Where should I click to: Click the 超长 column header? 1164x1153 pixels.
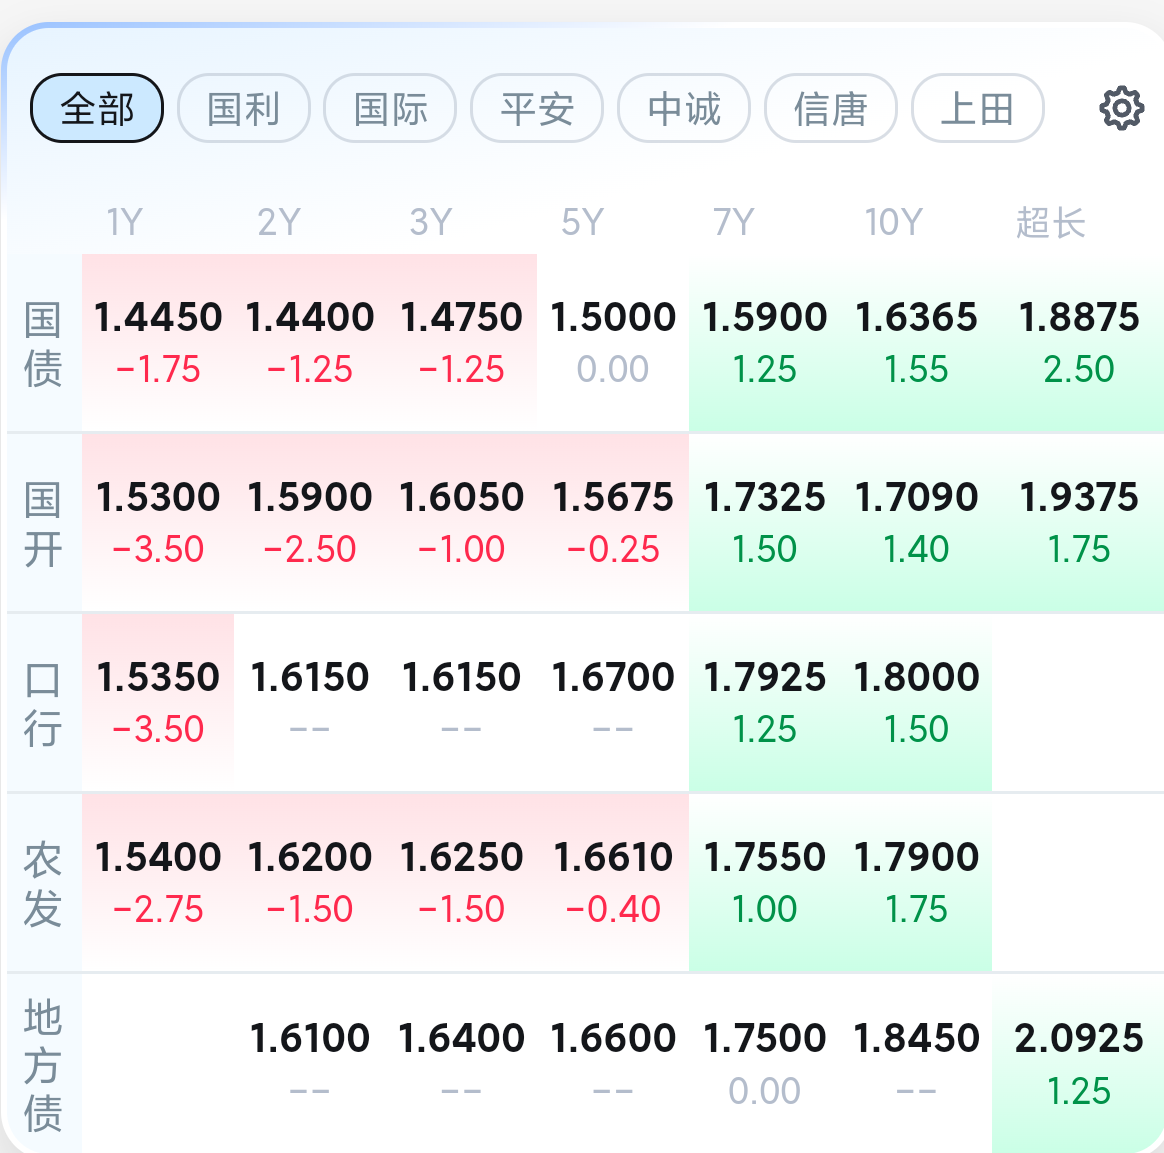coord(1050,222)
